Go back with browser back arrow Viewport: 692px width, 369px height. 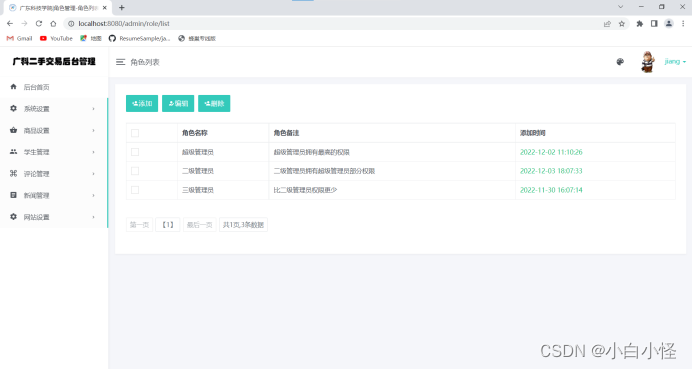(10, 23)
